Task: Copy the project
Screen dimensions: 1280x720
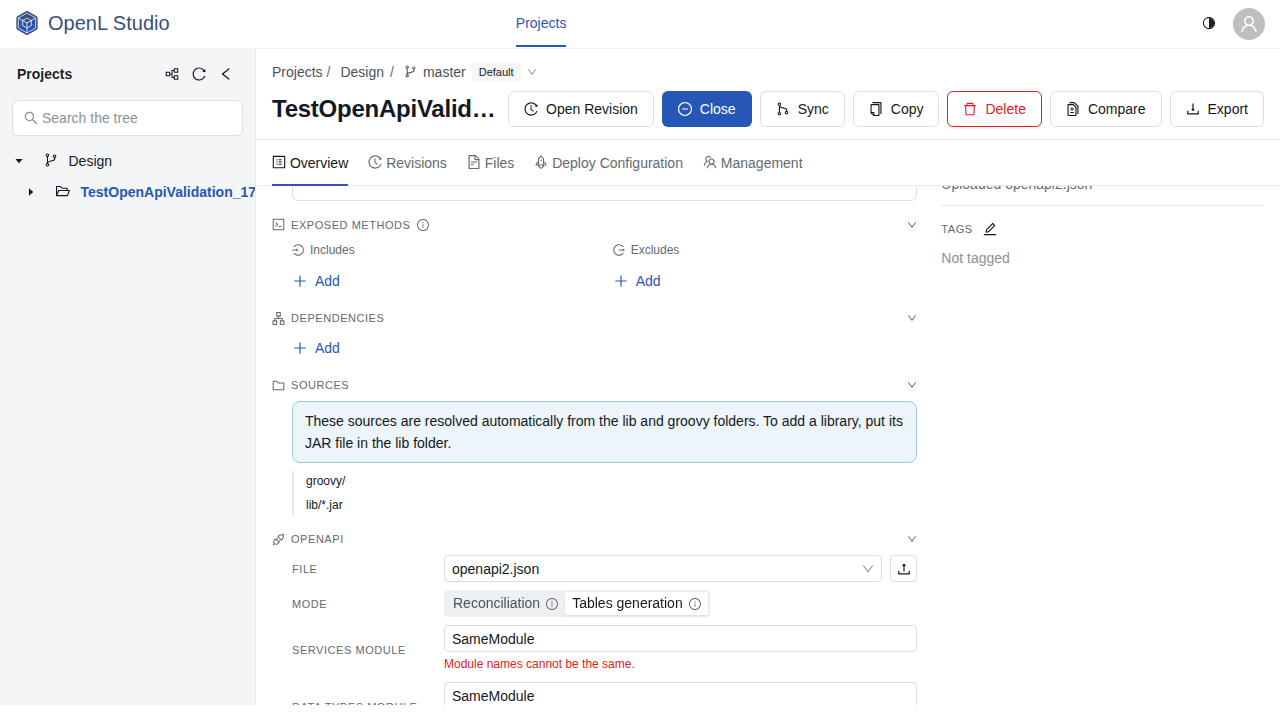Action: click(x=896, y=109)
